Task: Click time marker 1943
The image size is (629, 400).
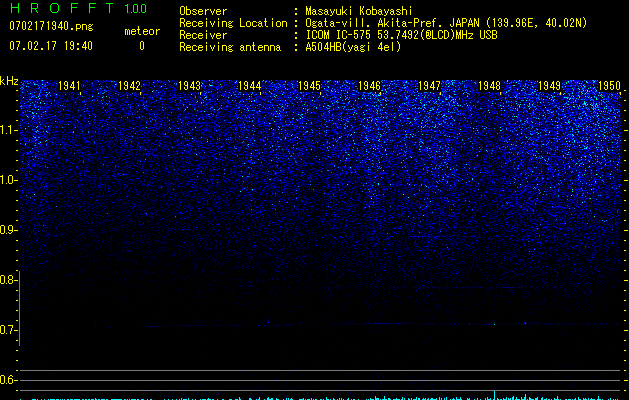Action: tap(189, 86)
